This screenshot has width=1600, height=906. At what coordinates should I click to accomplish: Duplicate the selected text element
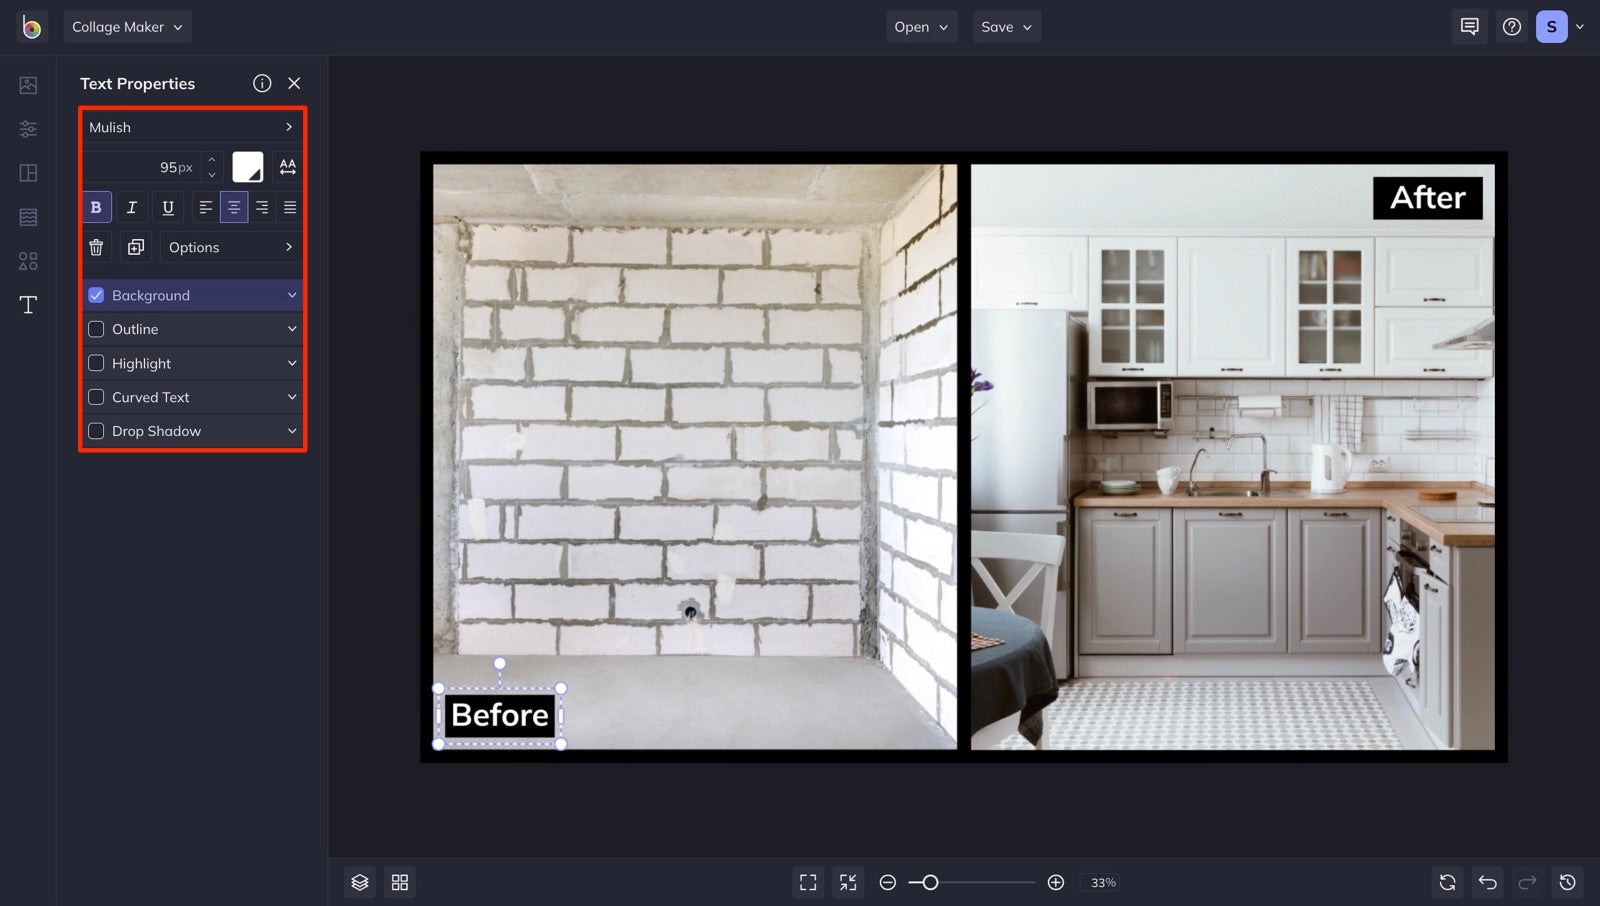(x=136, y=247)
